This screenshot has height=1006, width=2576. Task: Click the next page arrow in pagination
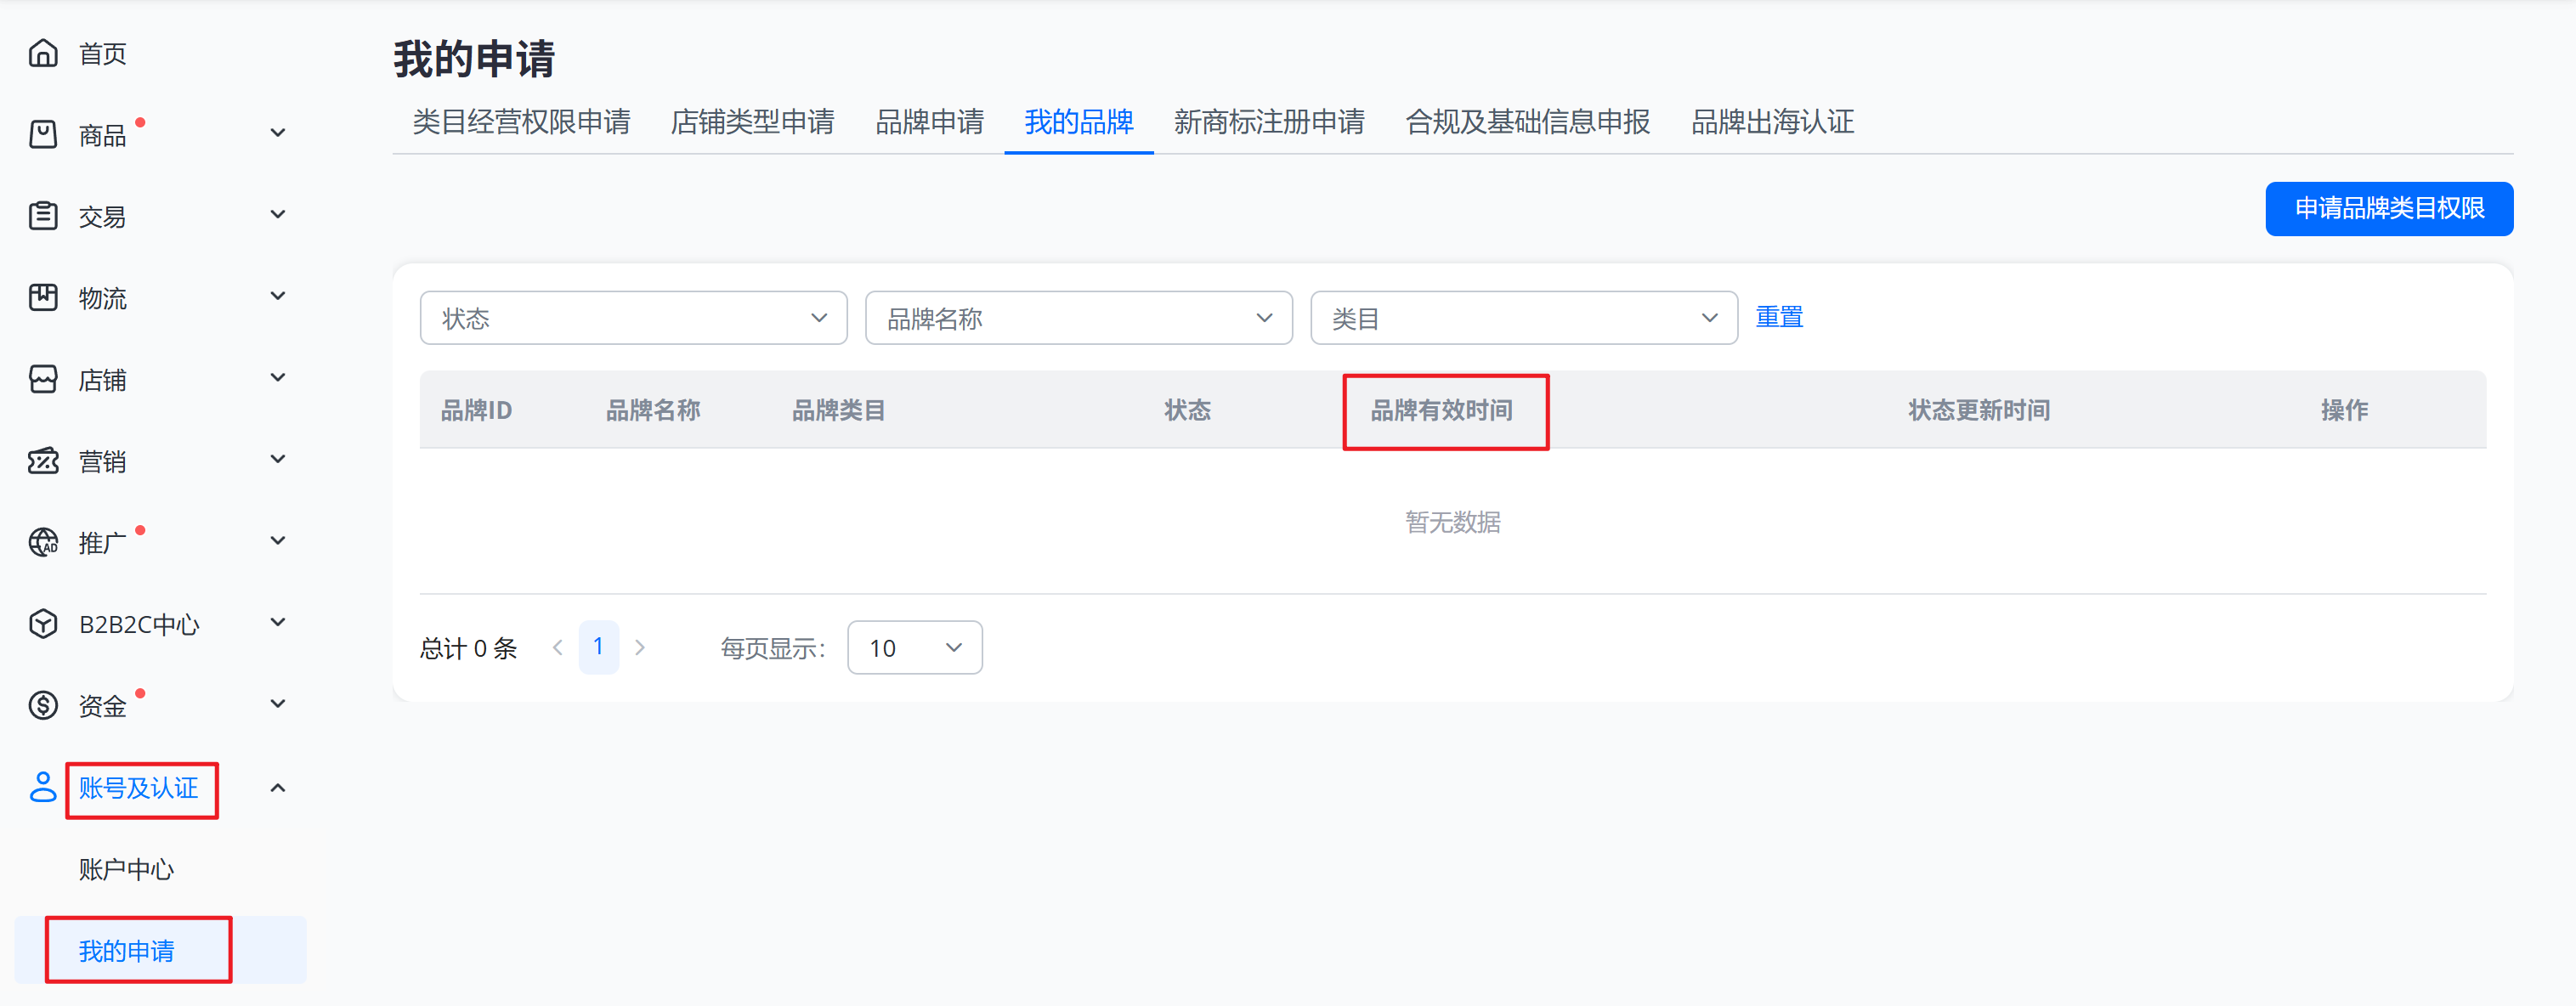pos(640,648)
